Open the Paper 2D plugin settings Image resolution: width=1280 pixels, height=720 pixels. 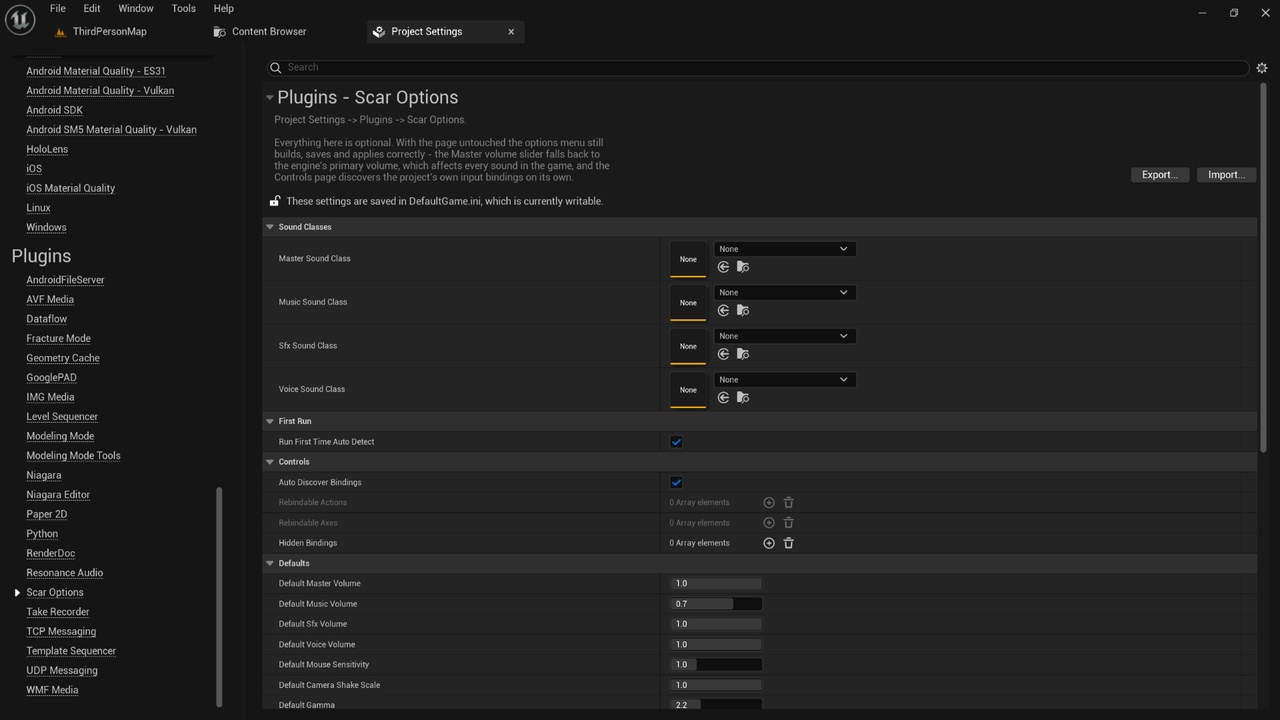[47, 514]
